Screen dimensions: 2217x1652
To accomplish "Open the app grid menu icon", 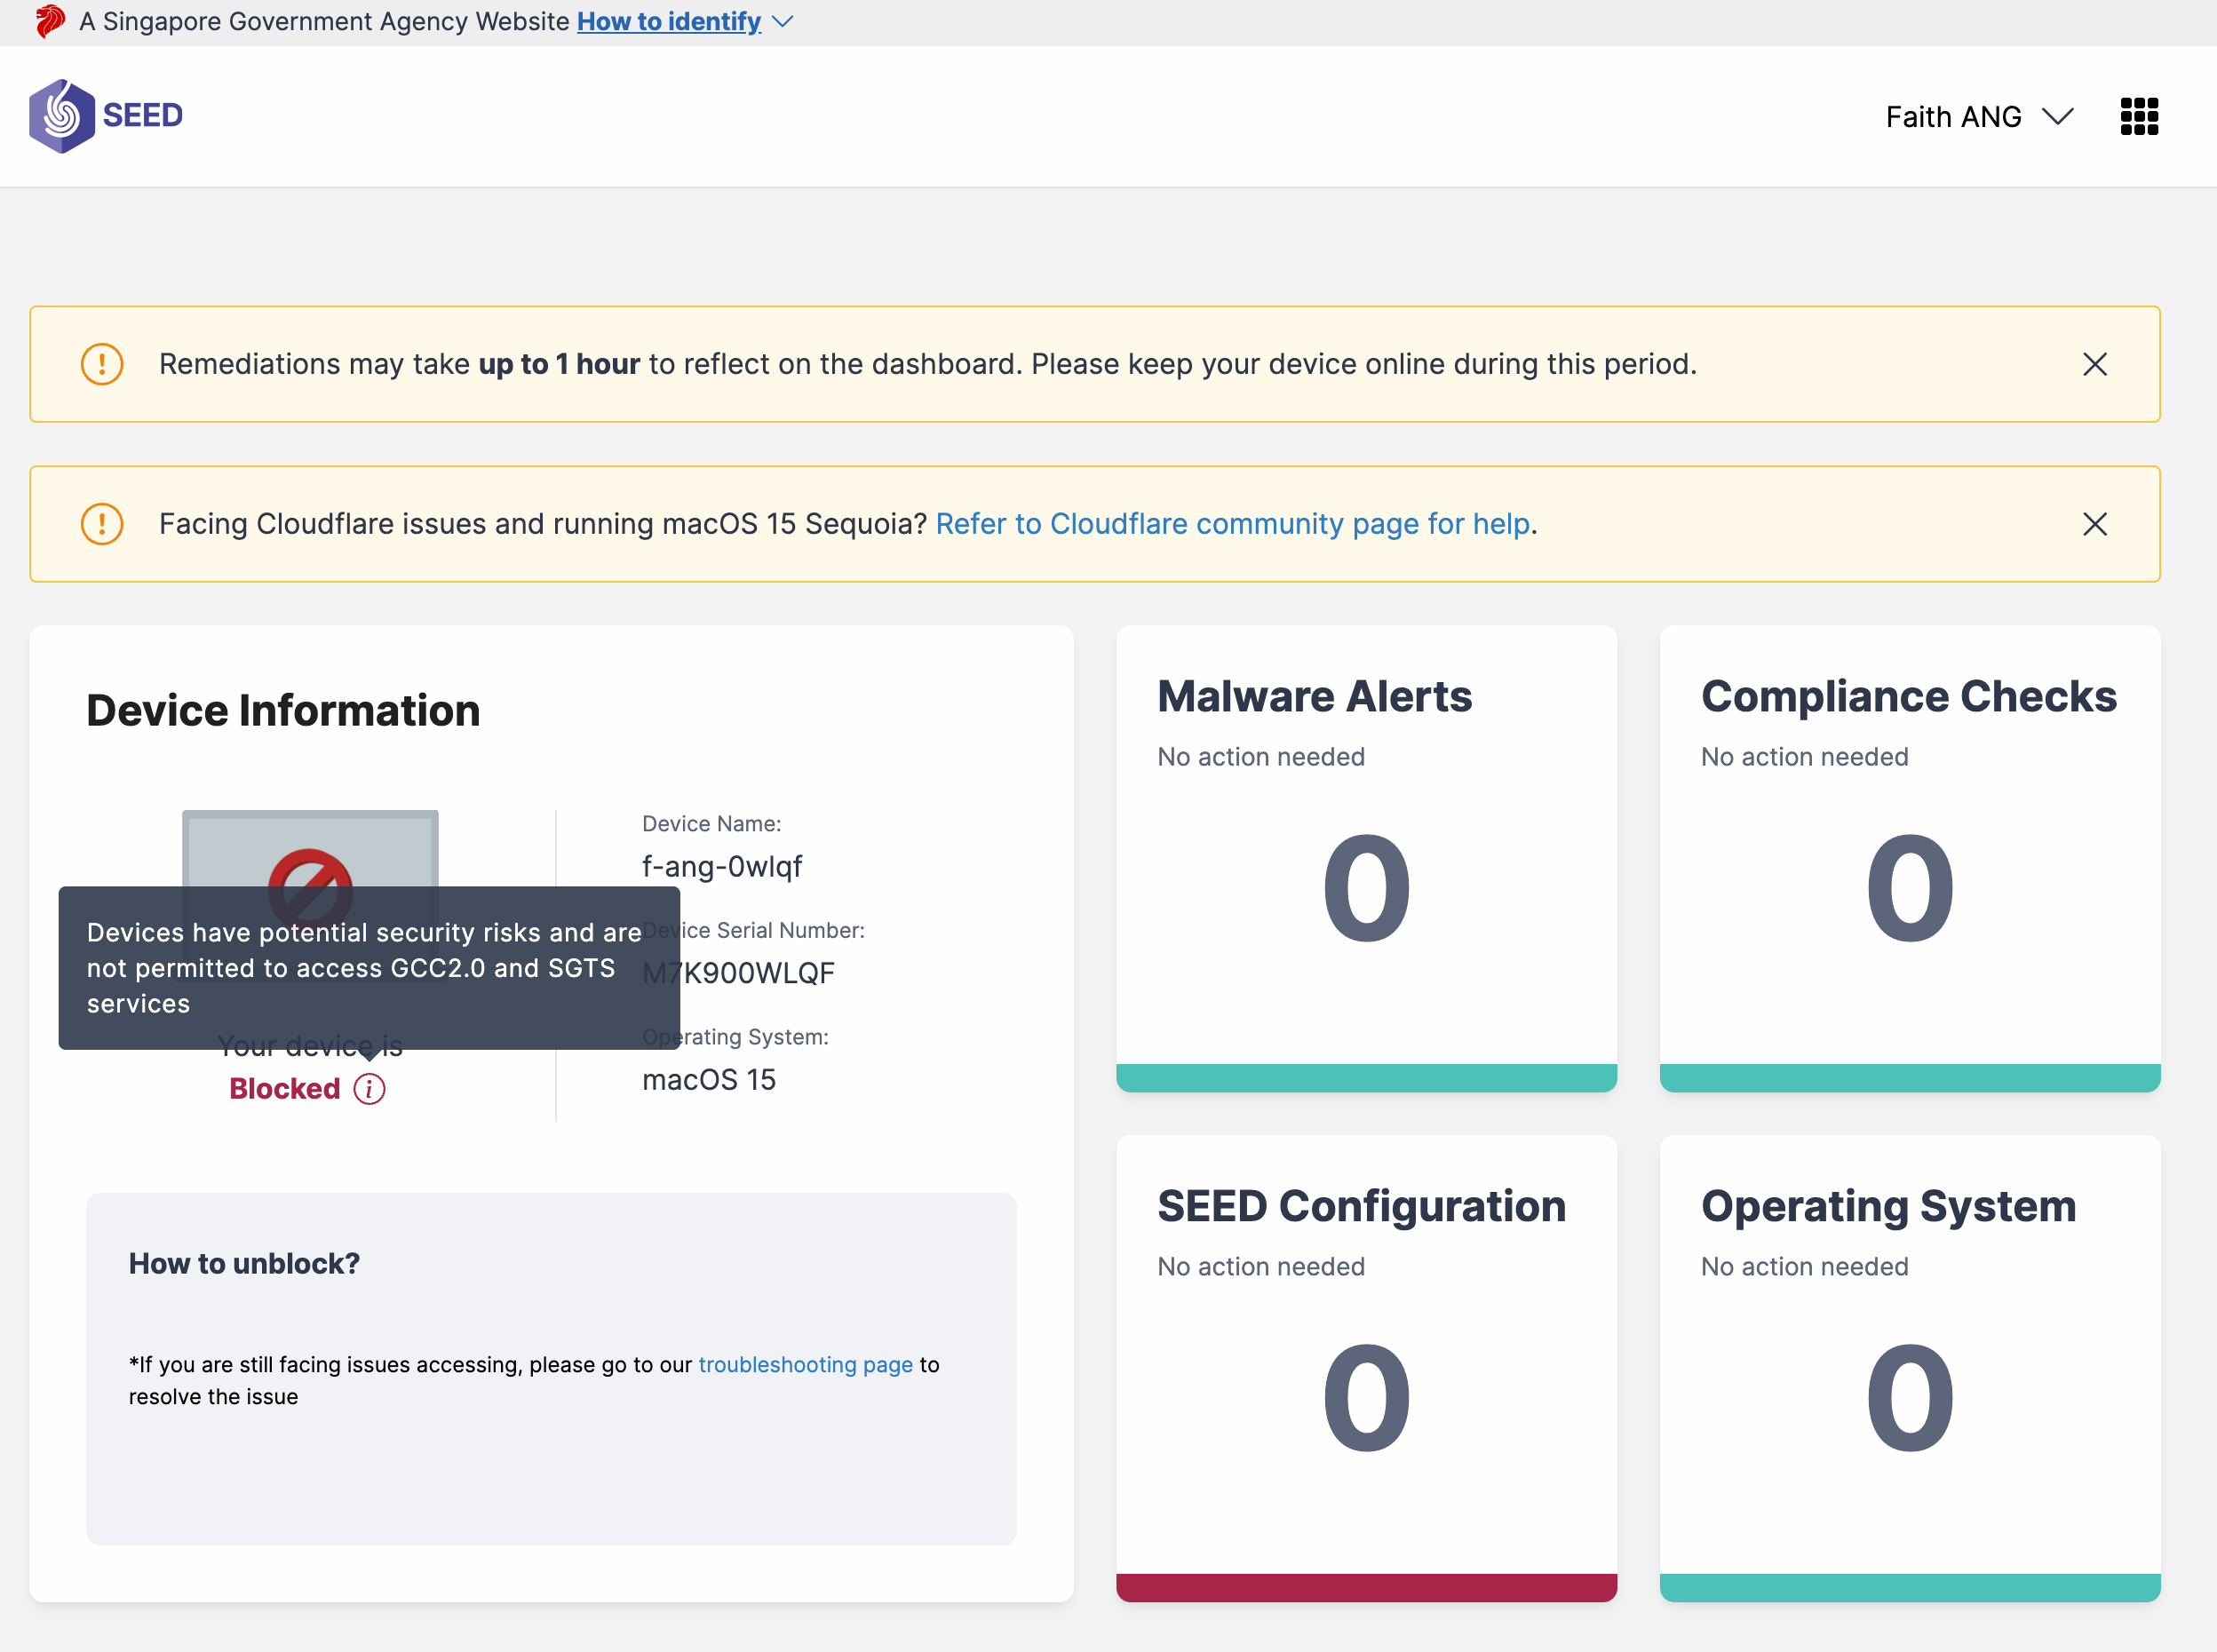I will tap(2139, 116).
